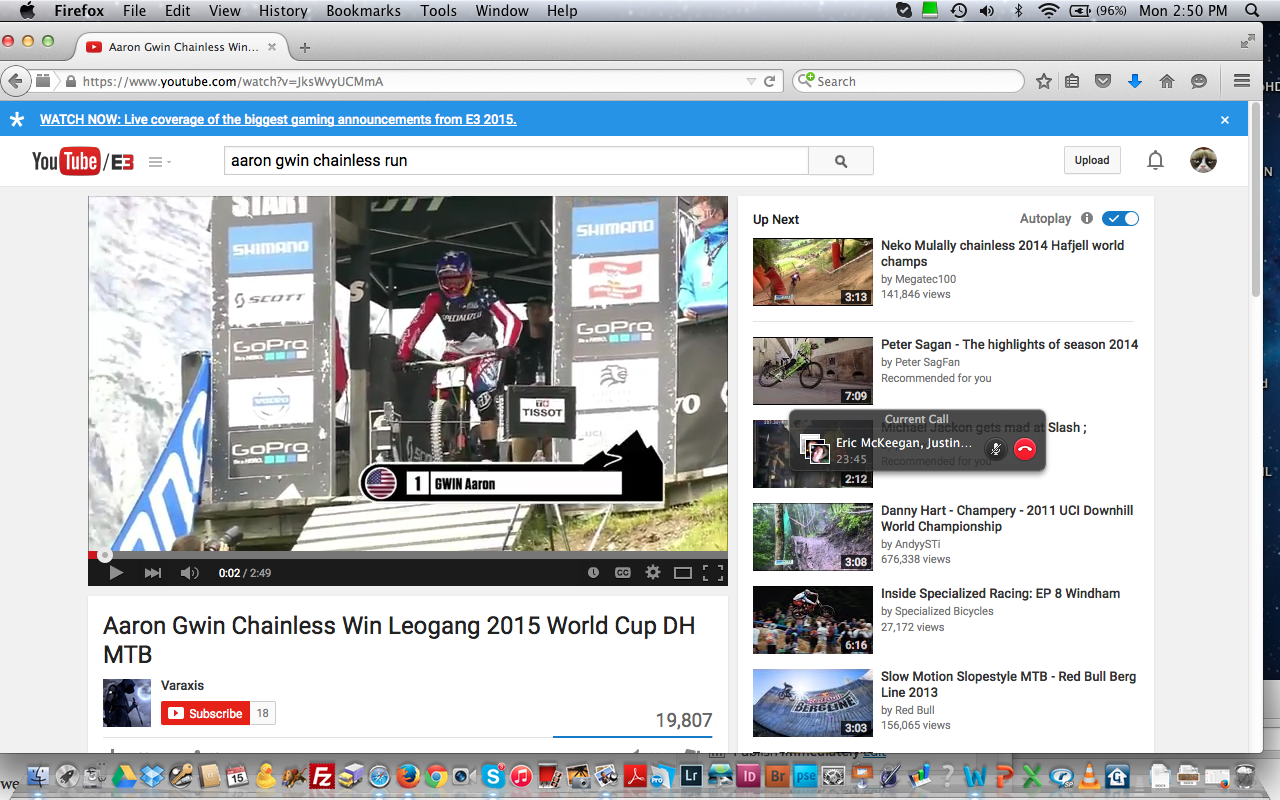Click the YouTube search box with query

[x=516, y=161]
